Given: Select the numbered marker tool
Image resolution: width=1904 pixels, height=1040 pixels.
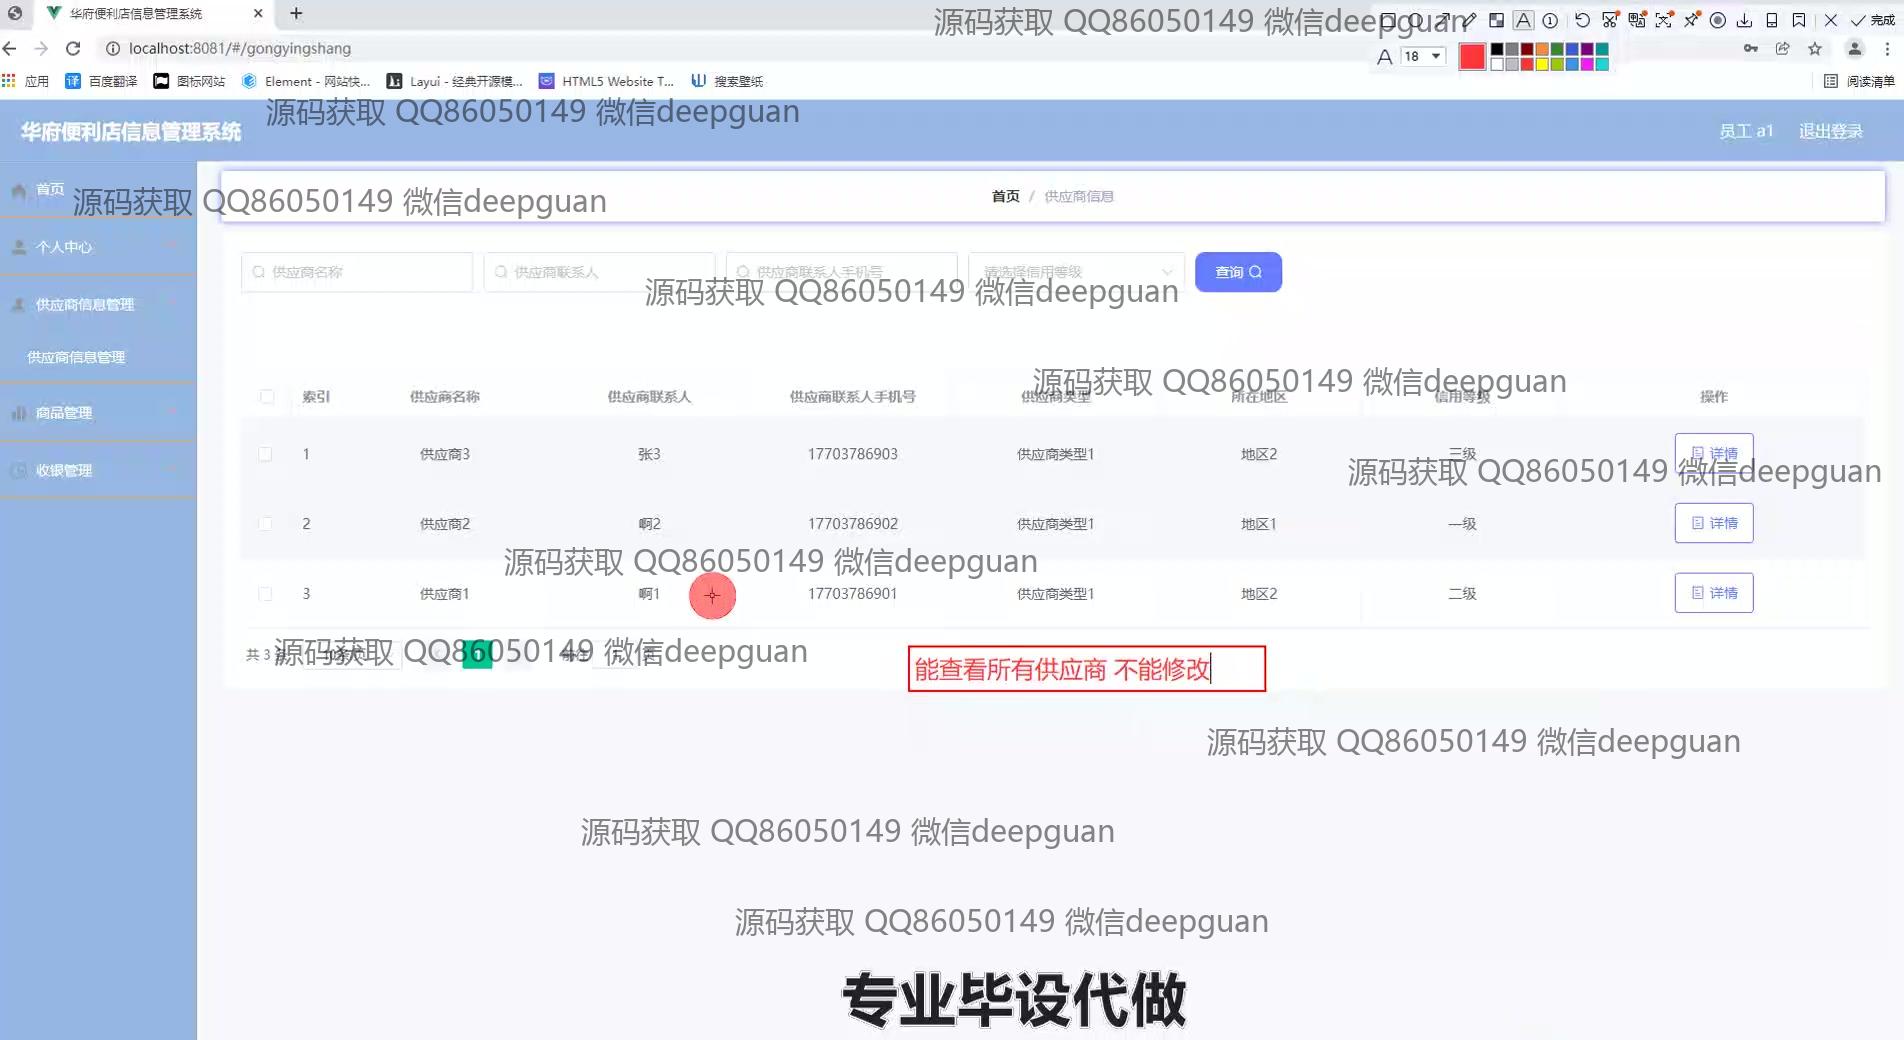Looking at the screenshot, I should [1550, 20].
